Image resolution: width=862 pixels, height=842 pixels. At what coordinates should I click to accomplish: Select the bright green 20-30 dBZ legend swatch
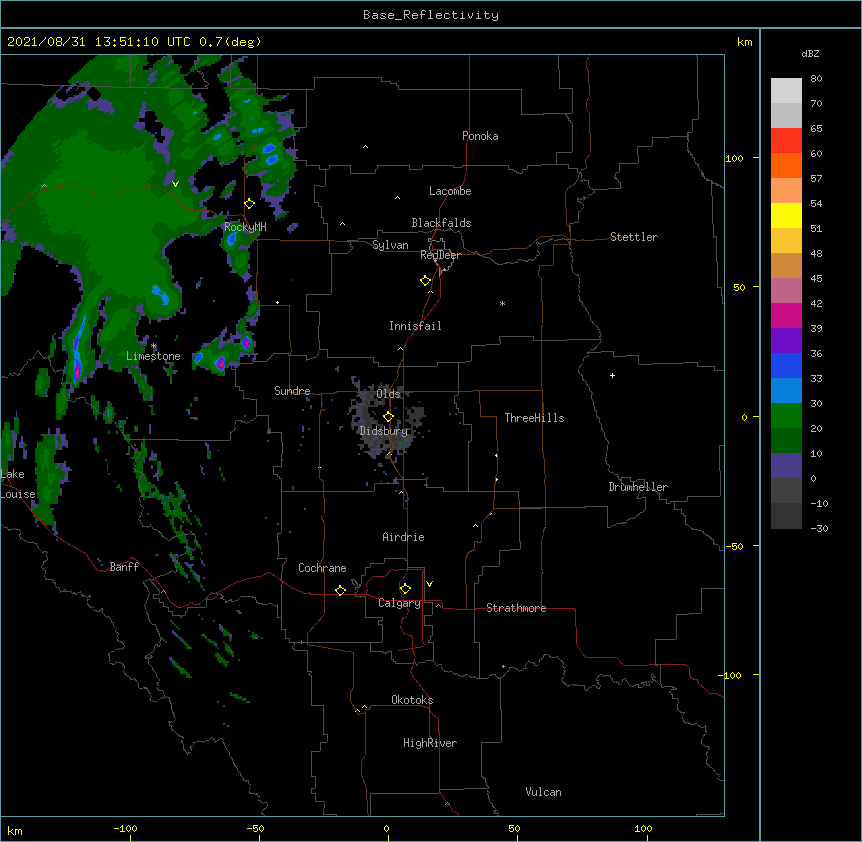click(x=786, y=416)
